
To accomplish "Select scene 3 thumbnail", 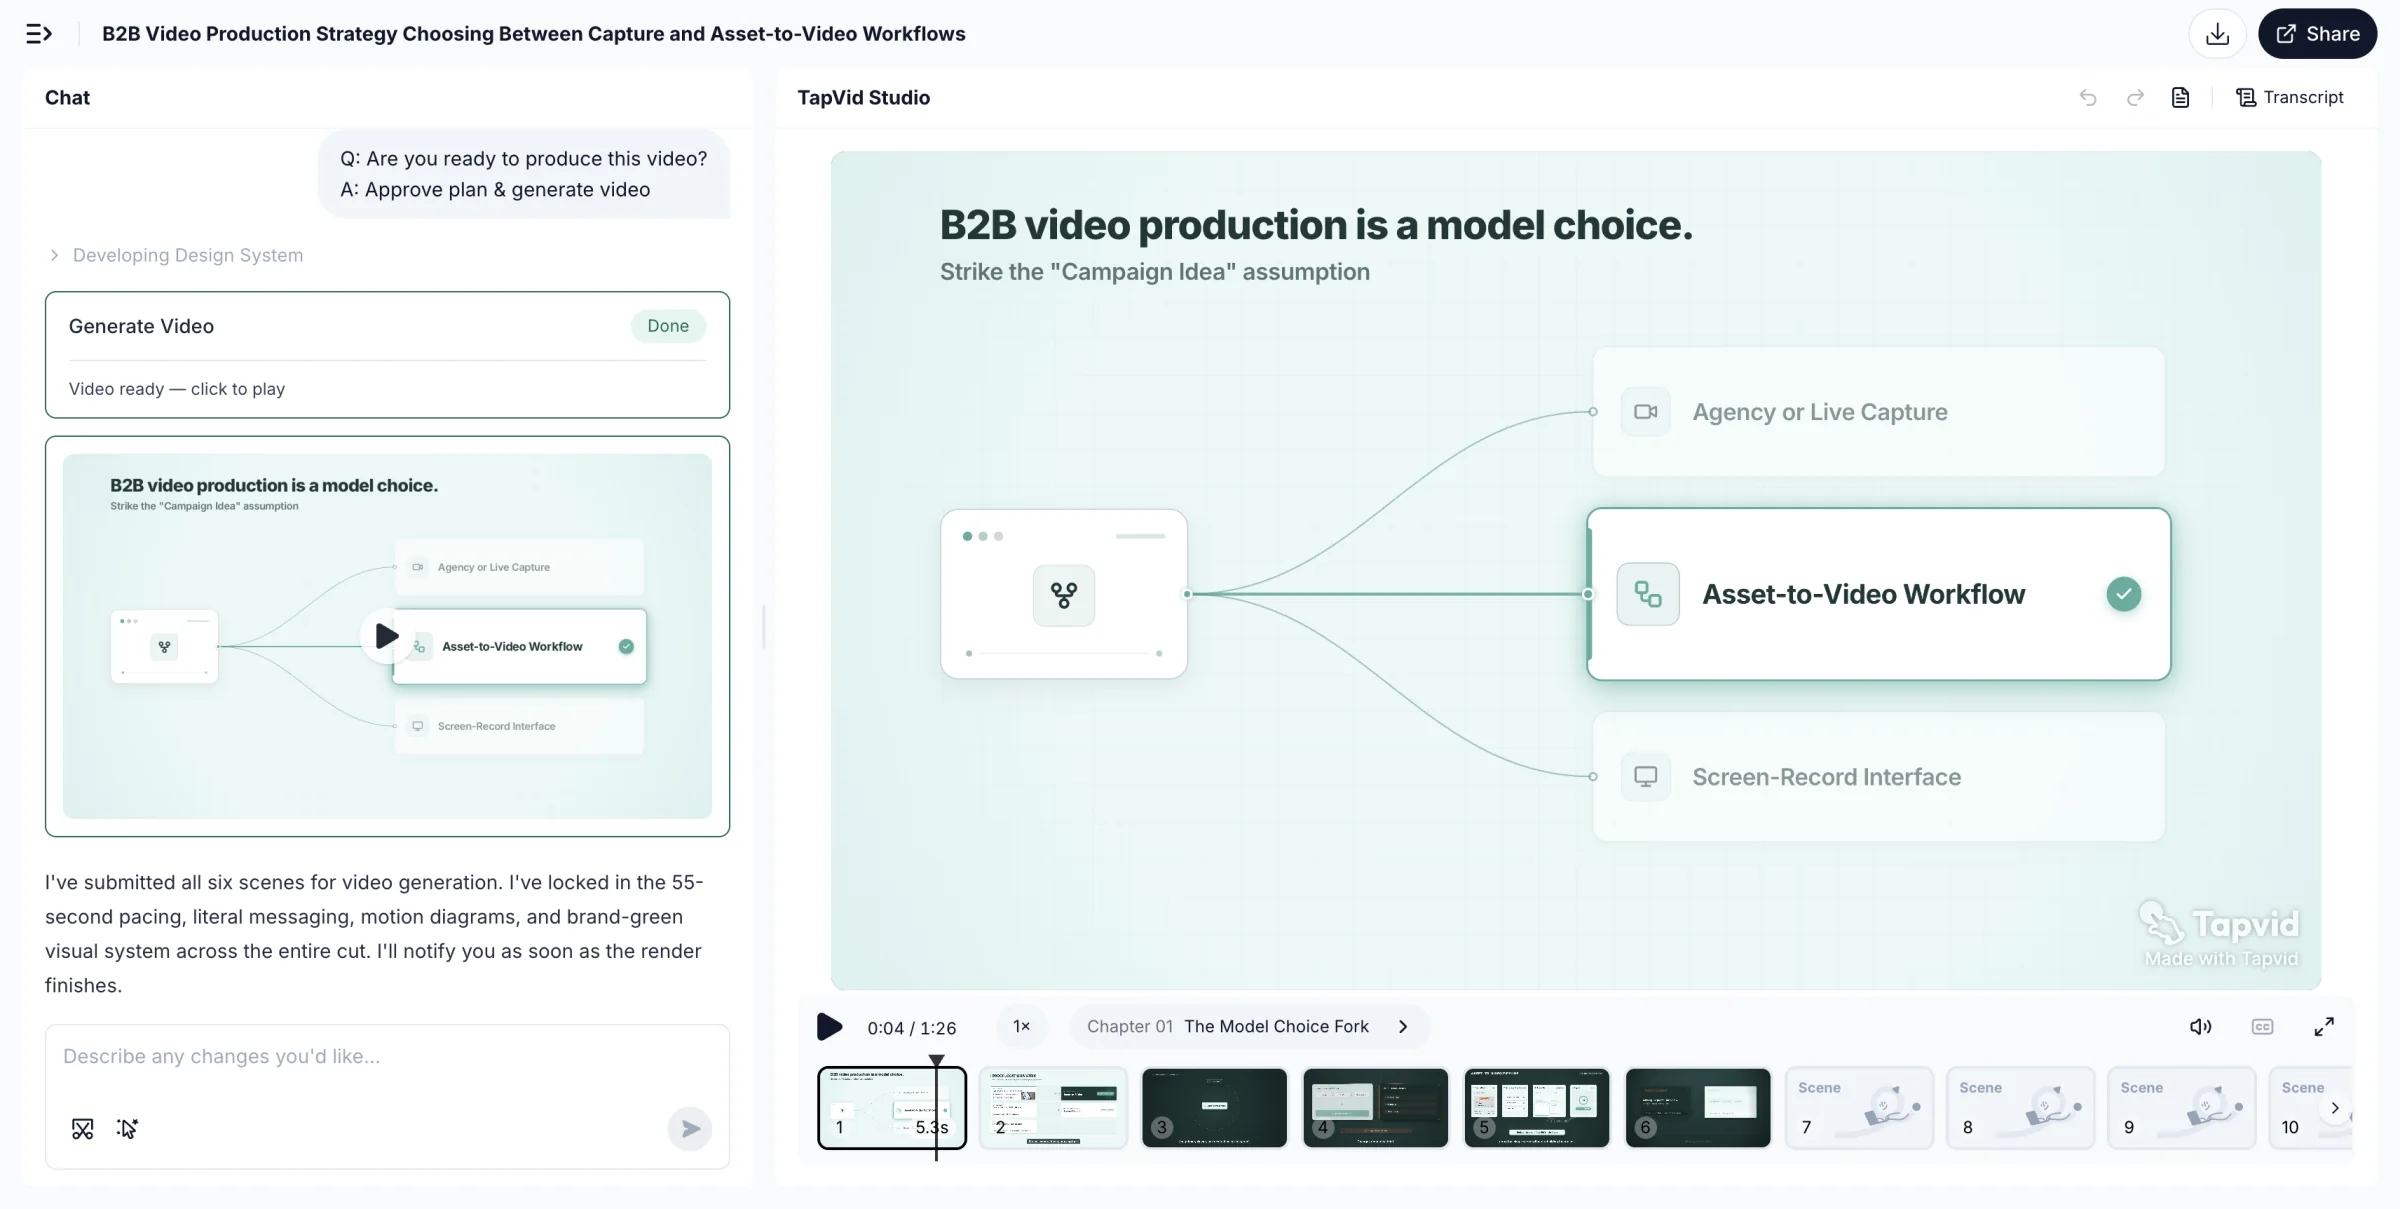I will click(x=1214, y=1108).
